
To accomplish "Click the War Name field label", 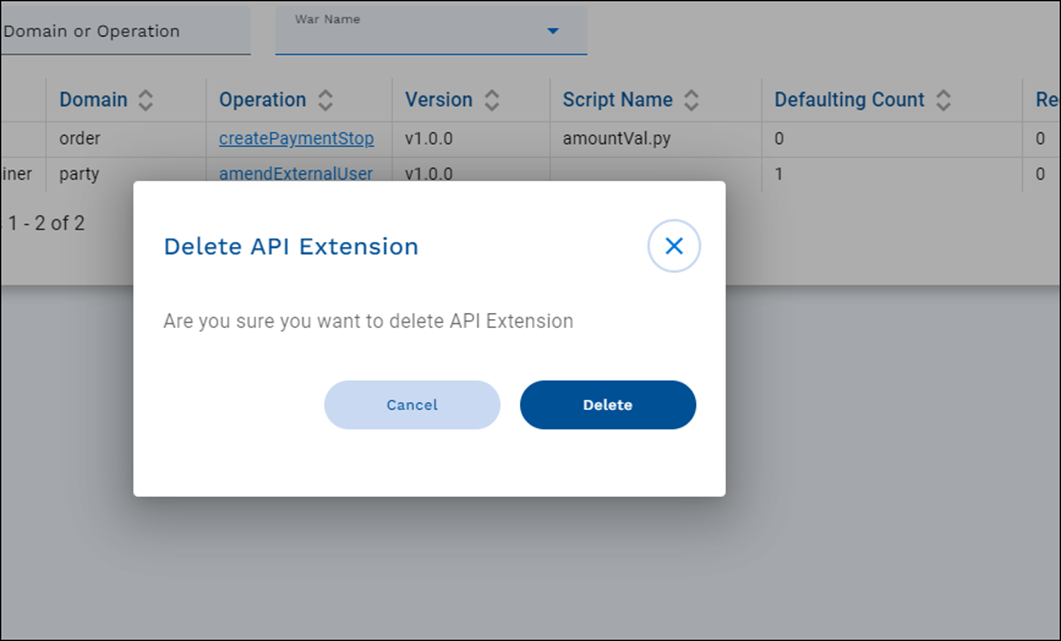I will [x=327, y=19].
